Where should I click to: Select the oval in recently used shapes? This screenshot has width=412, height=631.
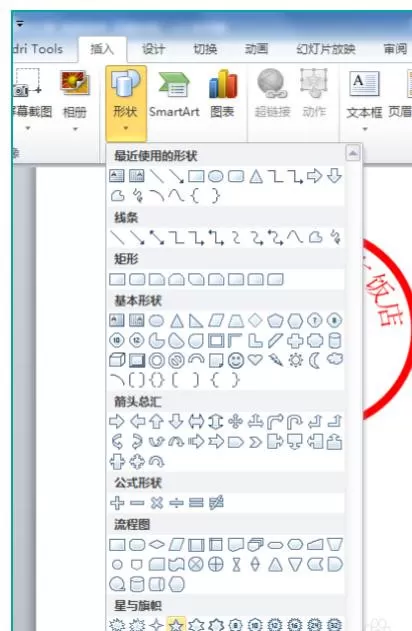point(216,176)
